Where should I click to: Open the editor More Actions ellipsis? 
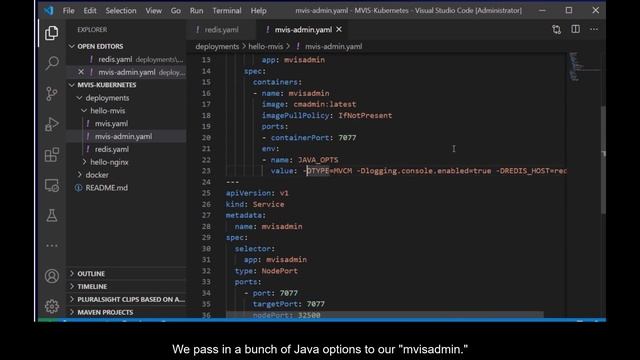point(594,29)
